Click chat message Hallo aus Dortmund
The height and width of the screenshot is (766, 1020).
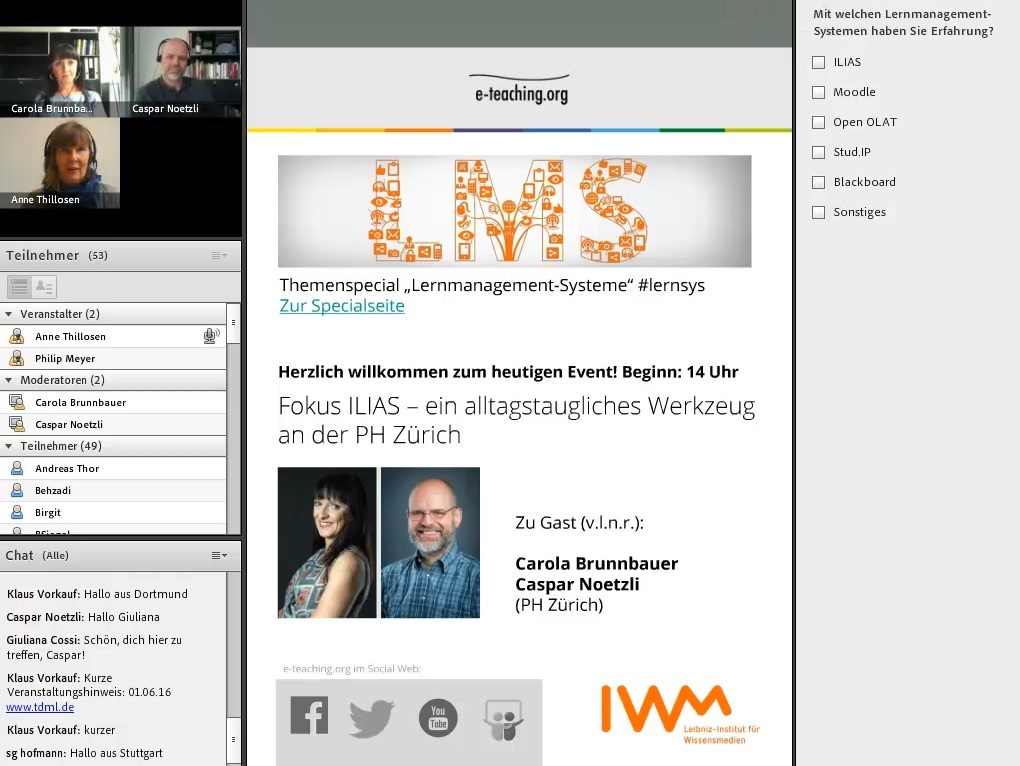(x=97, y=594)
